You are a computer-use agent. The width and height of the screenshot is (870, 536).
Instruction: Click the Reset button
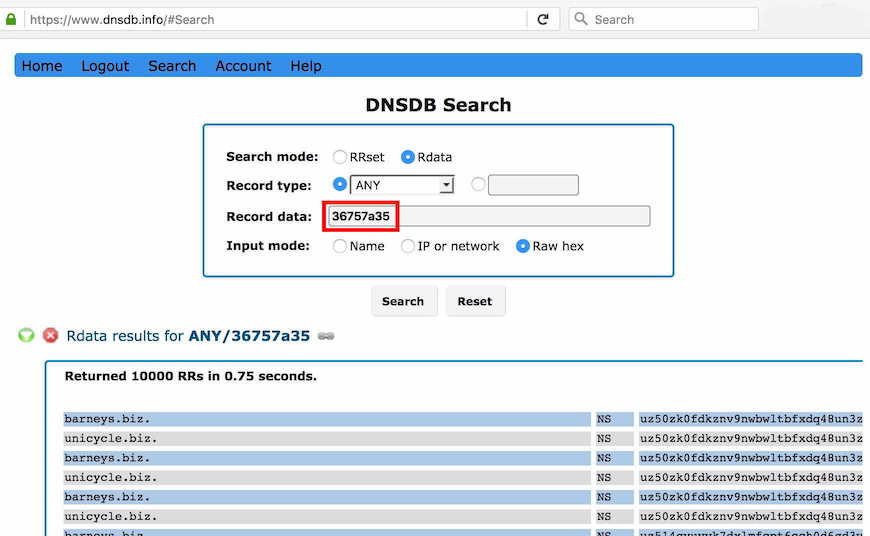(475, 301)
